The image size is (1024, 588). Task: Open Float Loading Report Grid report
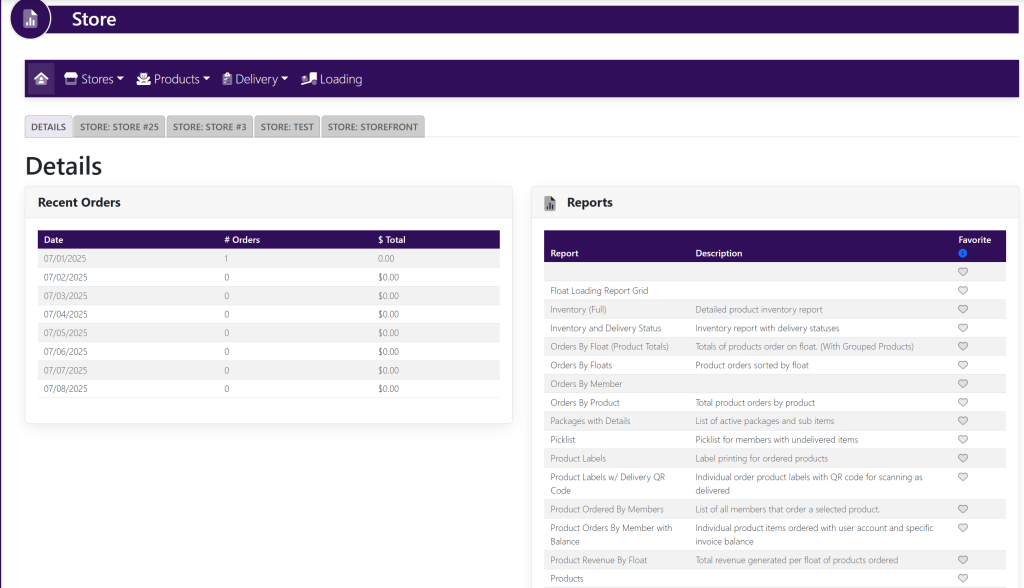[599, 291]
